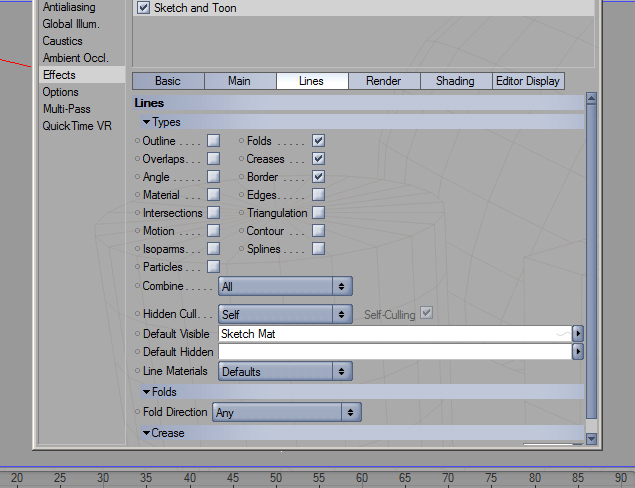
Task: Toggle the Self-Culling checkbox
Action: [x=426, y=313]
